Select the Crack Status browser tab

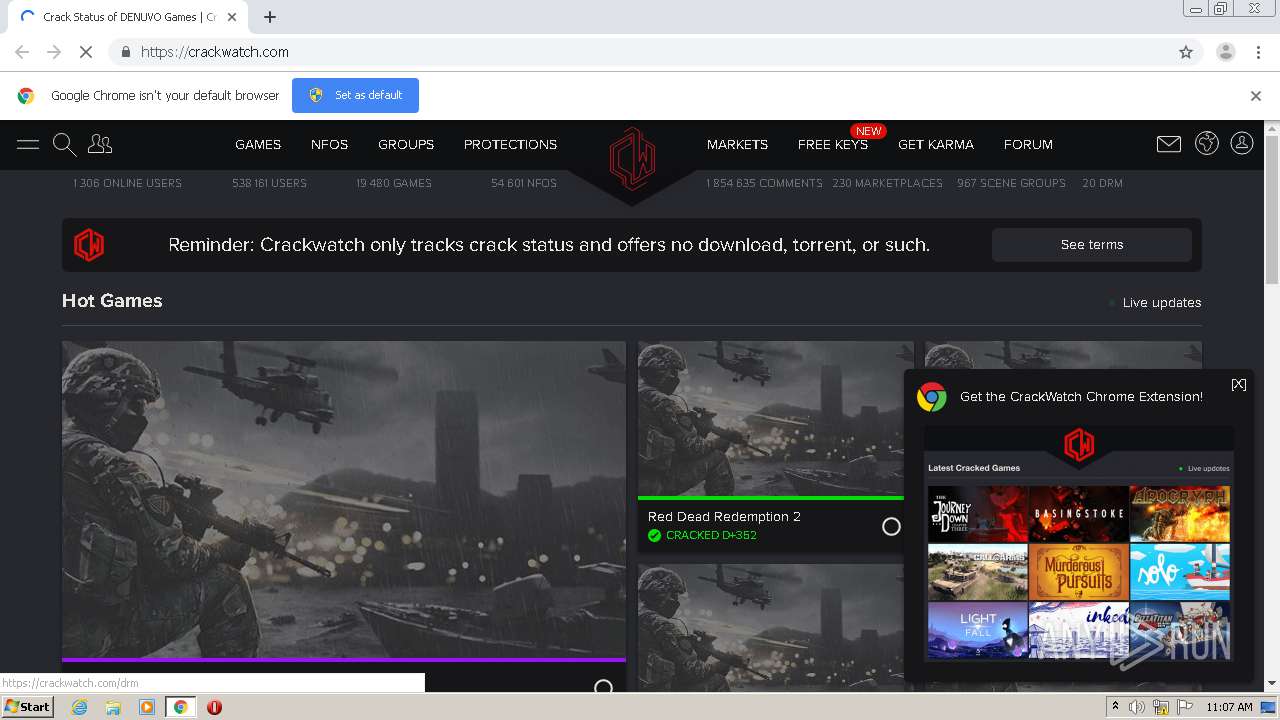tap(130, 17)
